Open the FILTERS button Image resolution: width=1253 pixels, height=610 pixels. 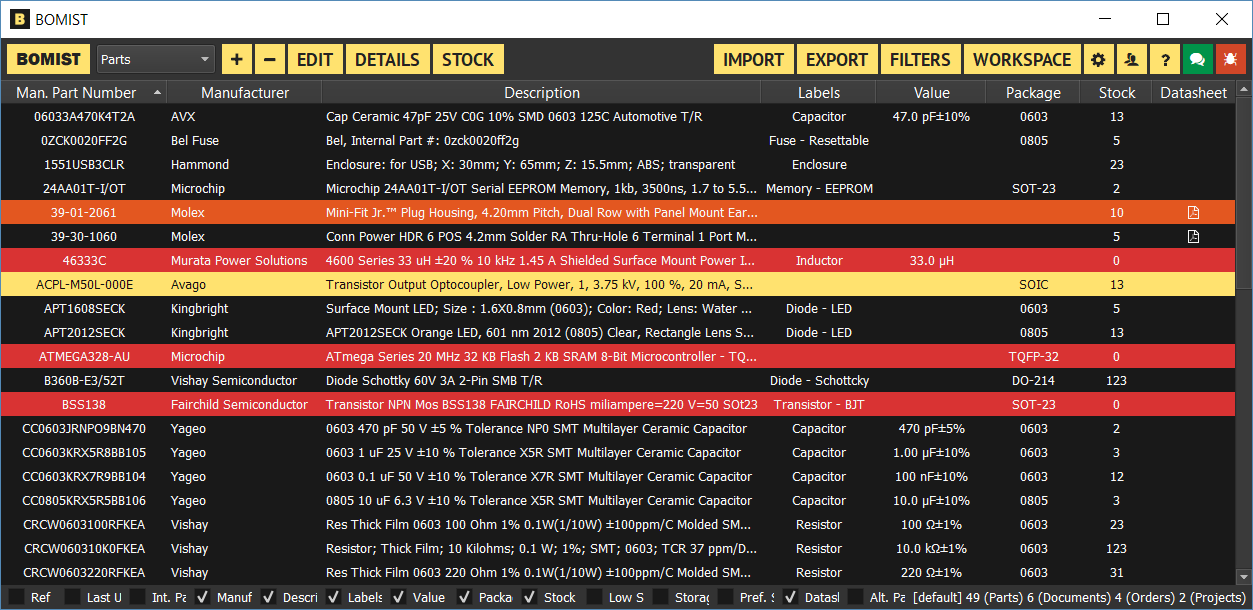[921, 59]
